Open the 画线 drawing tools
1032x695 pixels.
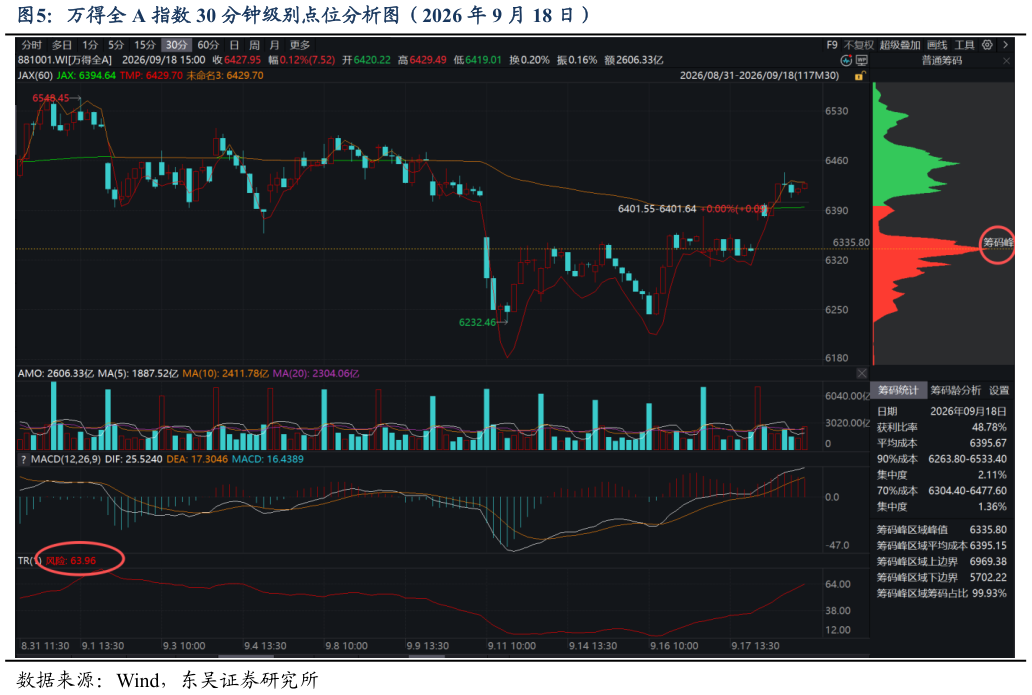[937, 45]
